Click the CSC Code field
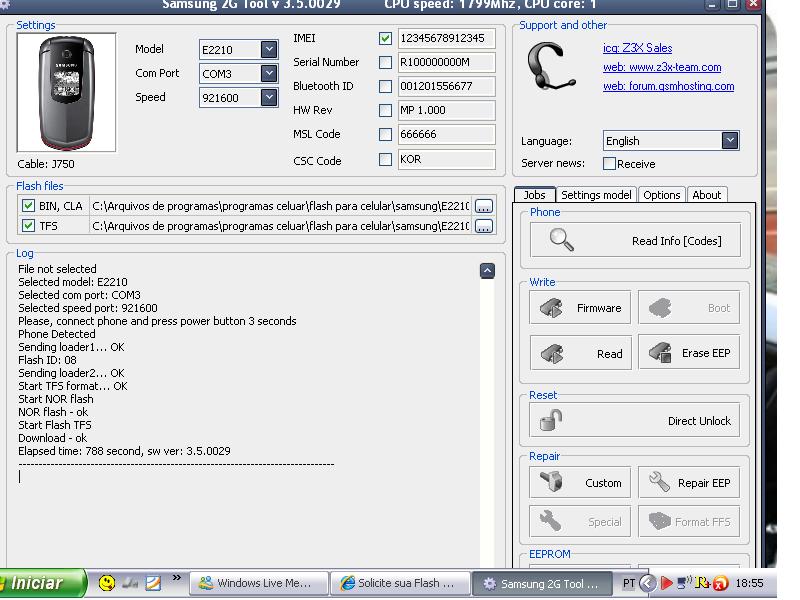The image size is (800, 600). (x=446, y=159)
